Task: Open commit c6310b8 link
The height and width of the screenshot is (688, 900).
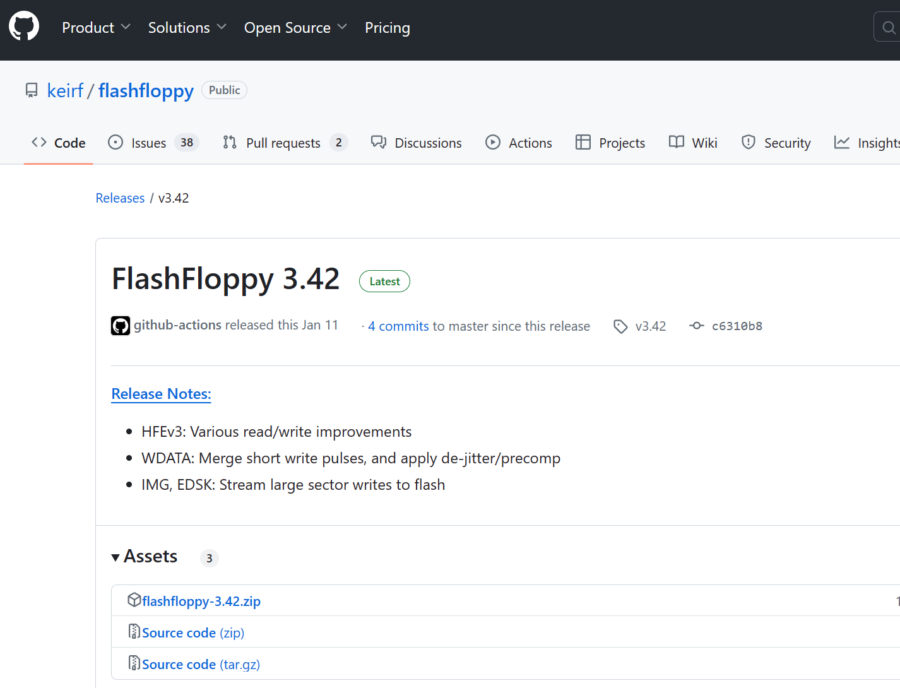Action: 737,326
